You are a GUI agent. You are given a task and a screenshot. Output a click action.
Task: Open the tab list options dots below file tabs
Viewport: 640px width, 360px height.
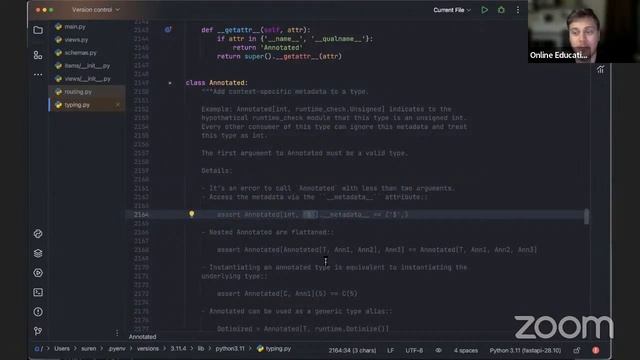(x=117, y=333)
